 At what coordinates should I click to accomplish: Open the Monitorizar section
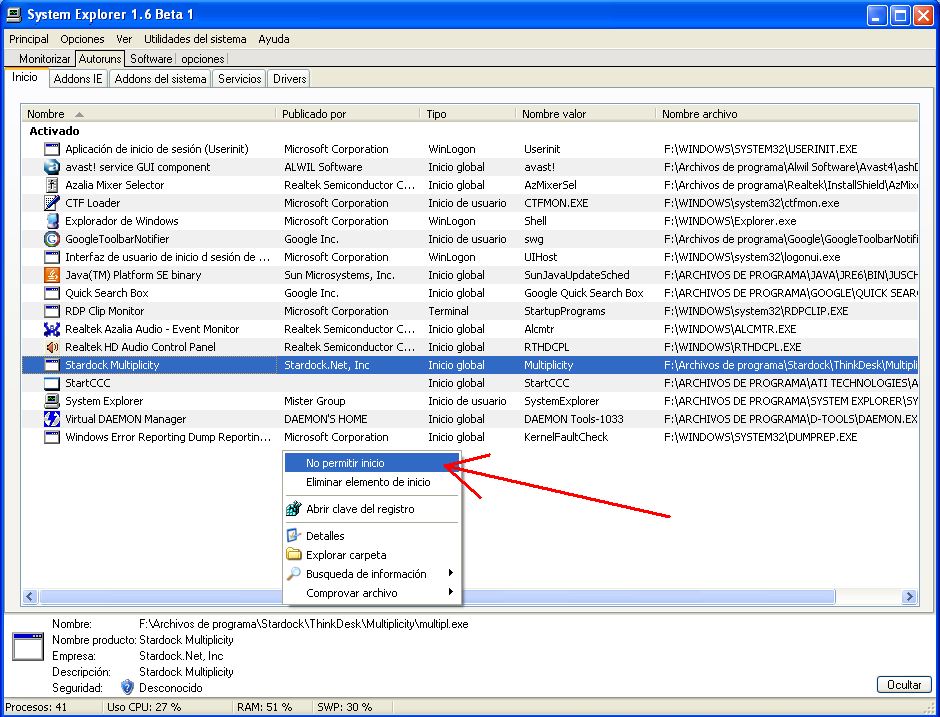coord(44,59)
